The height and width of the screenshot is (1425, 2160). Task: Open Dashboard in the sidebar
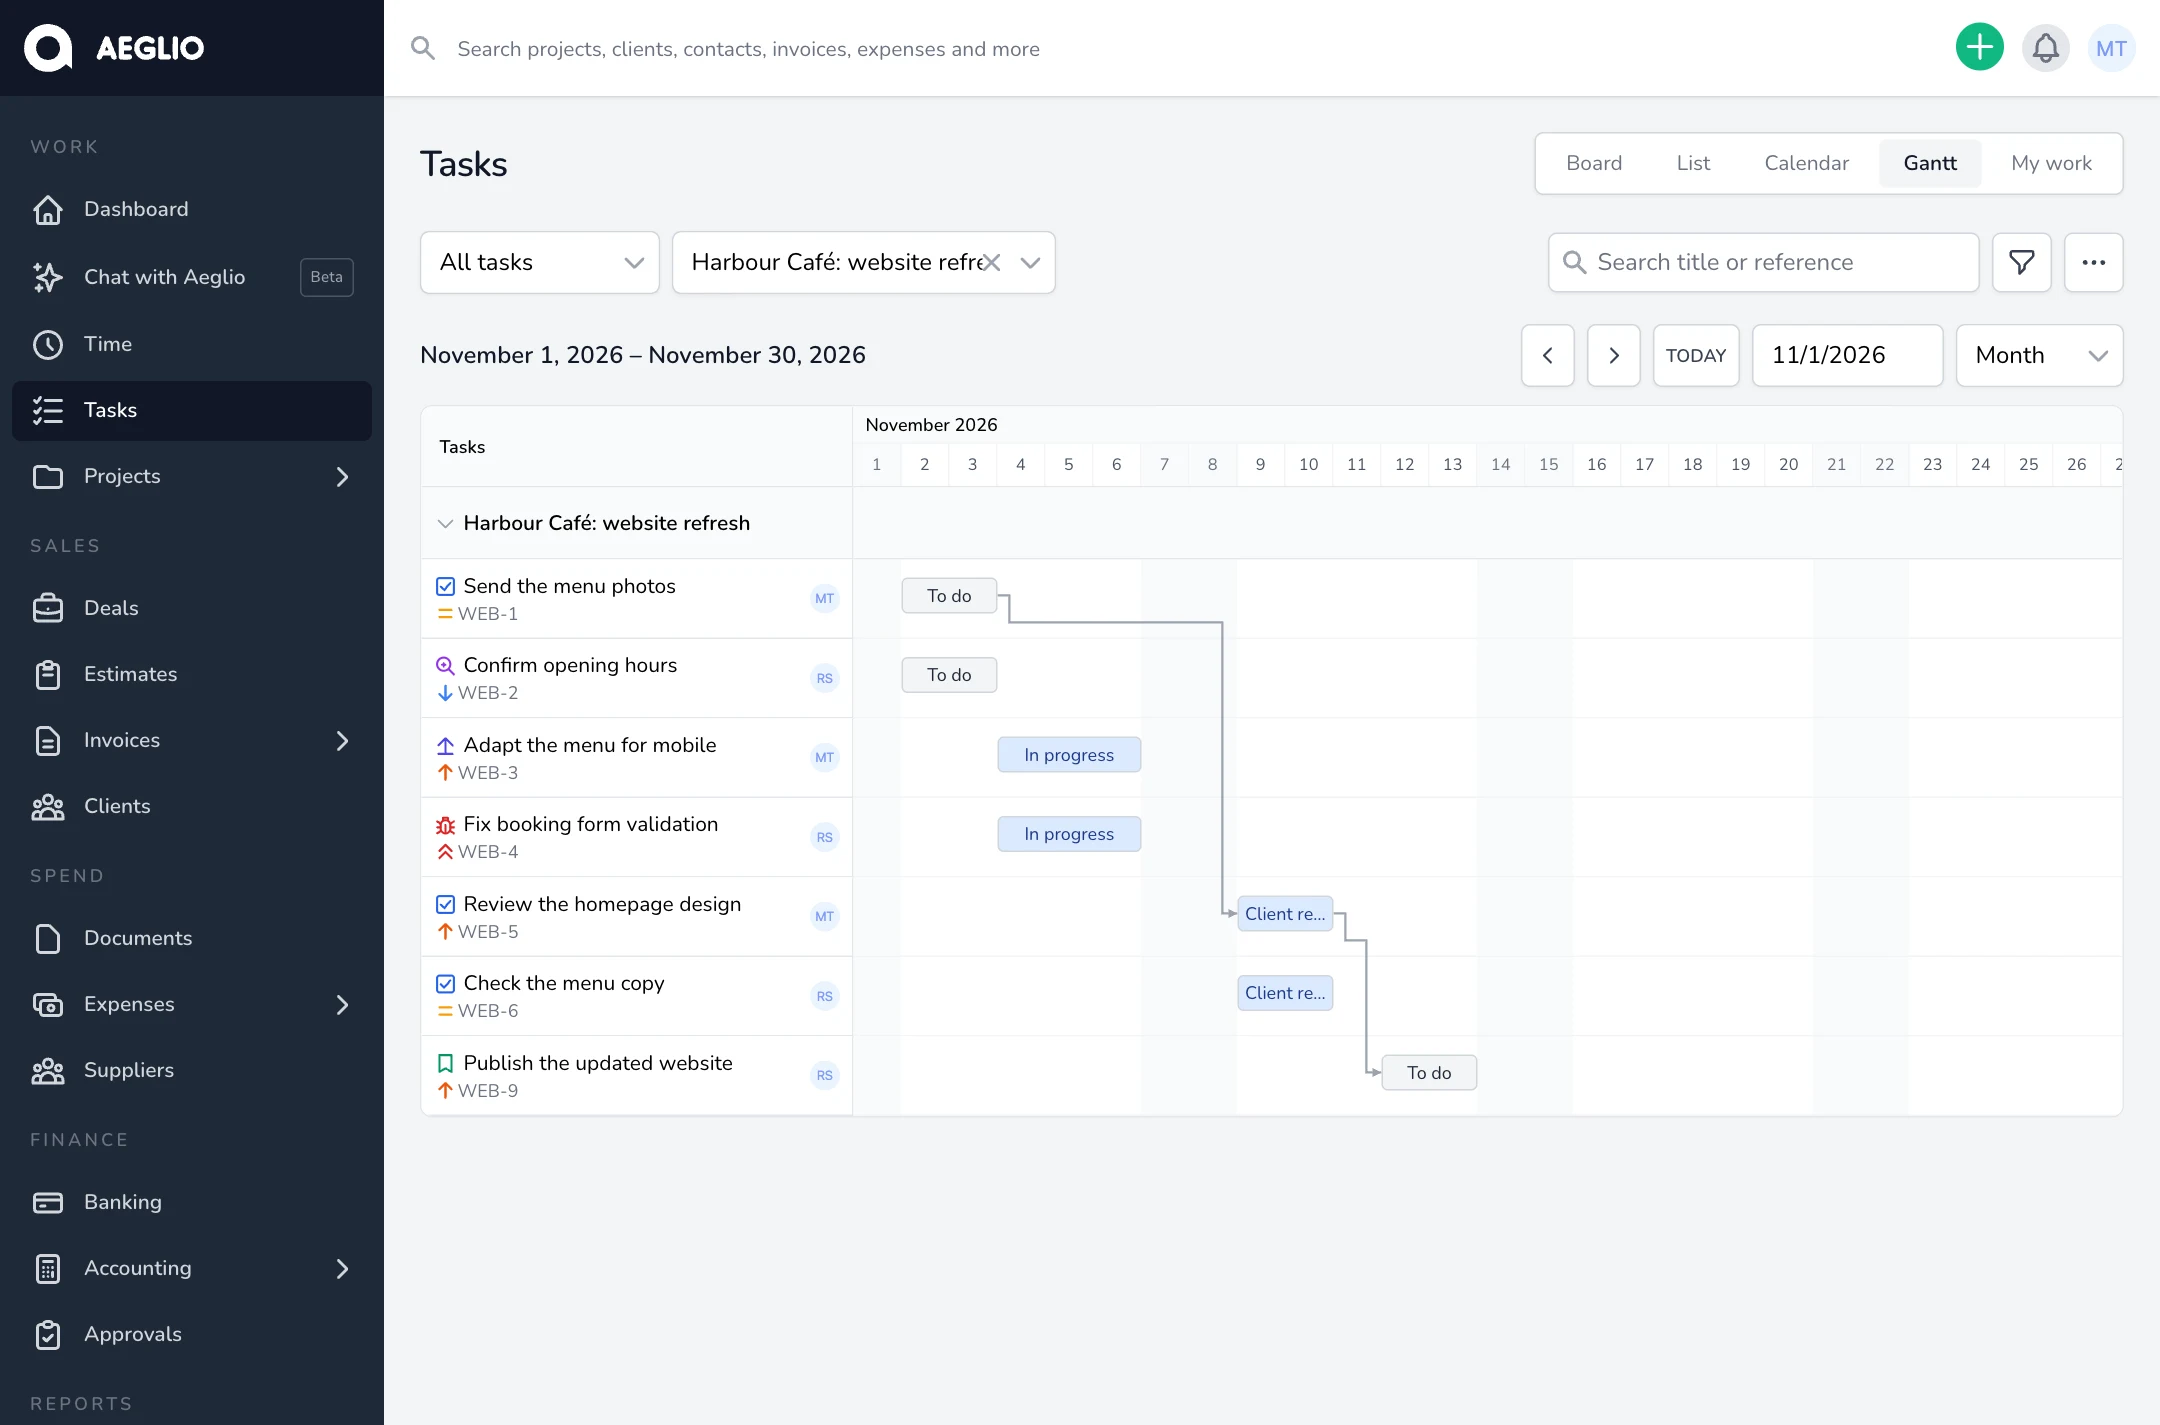[192, 209]
